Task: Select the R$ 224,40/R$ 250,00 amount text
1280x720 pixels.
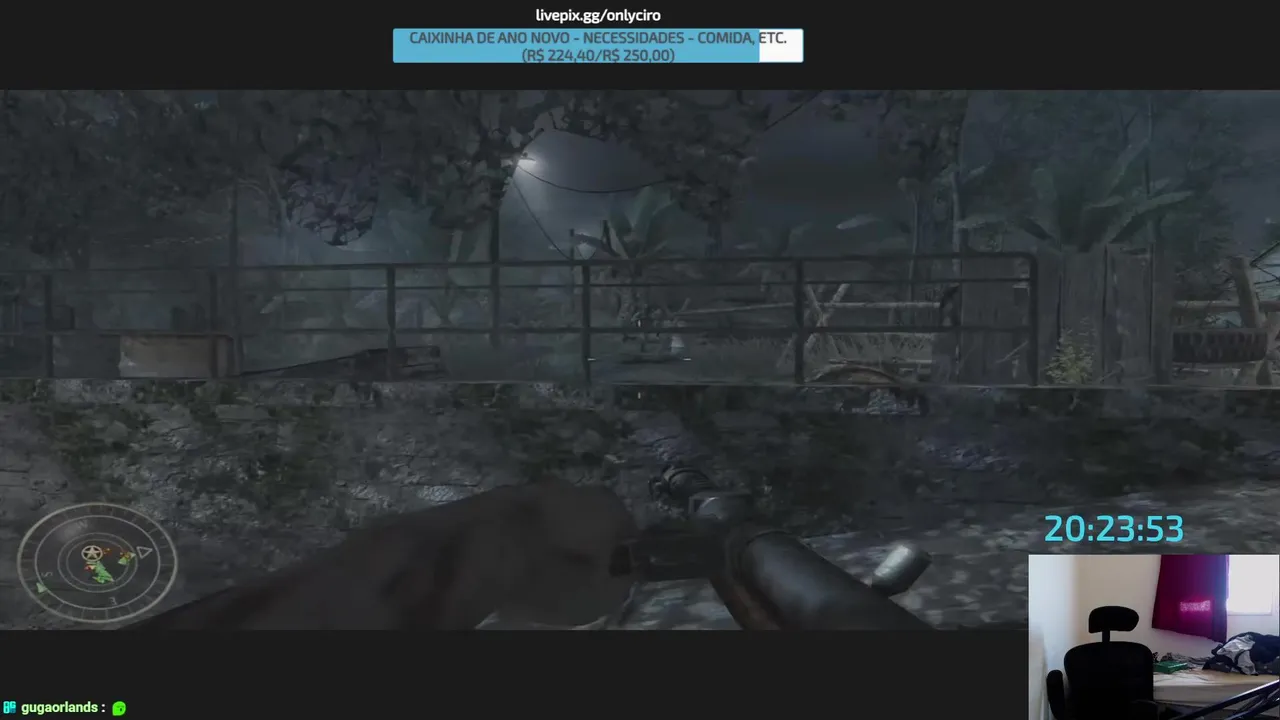Action: [598, 55]
